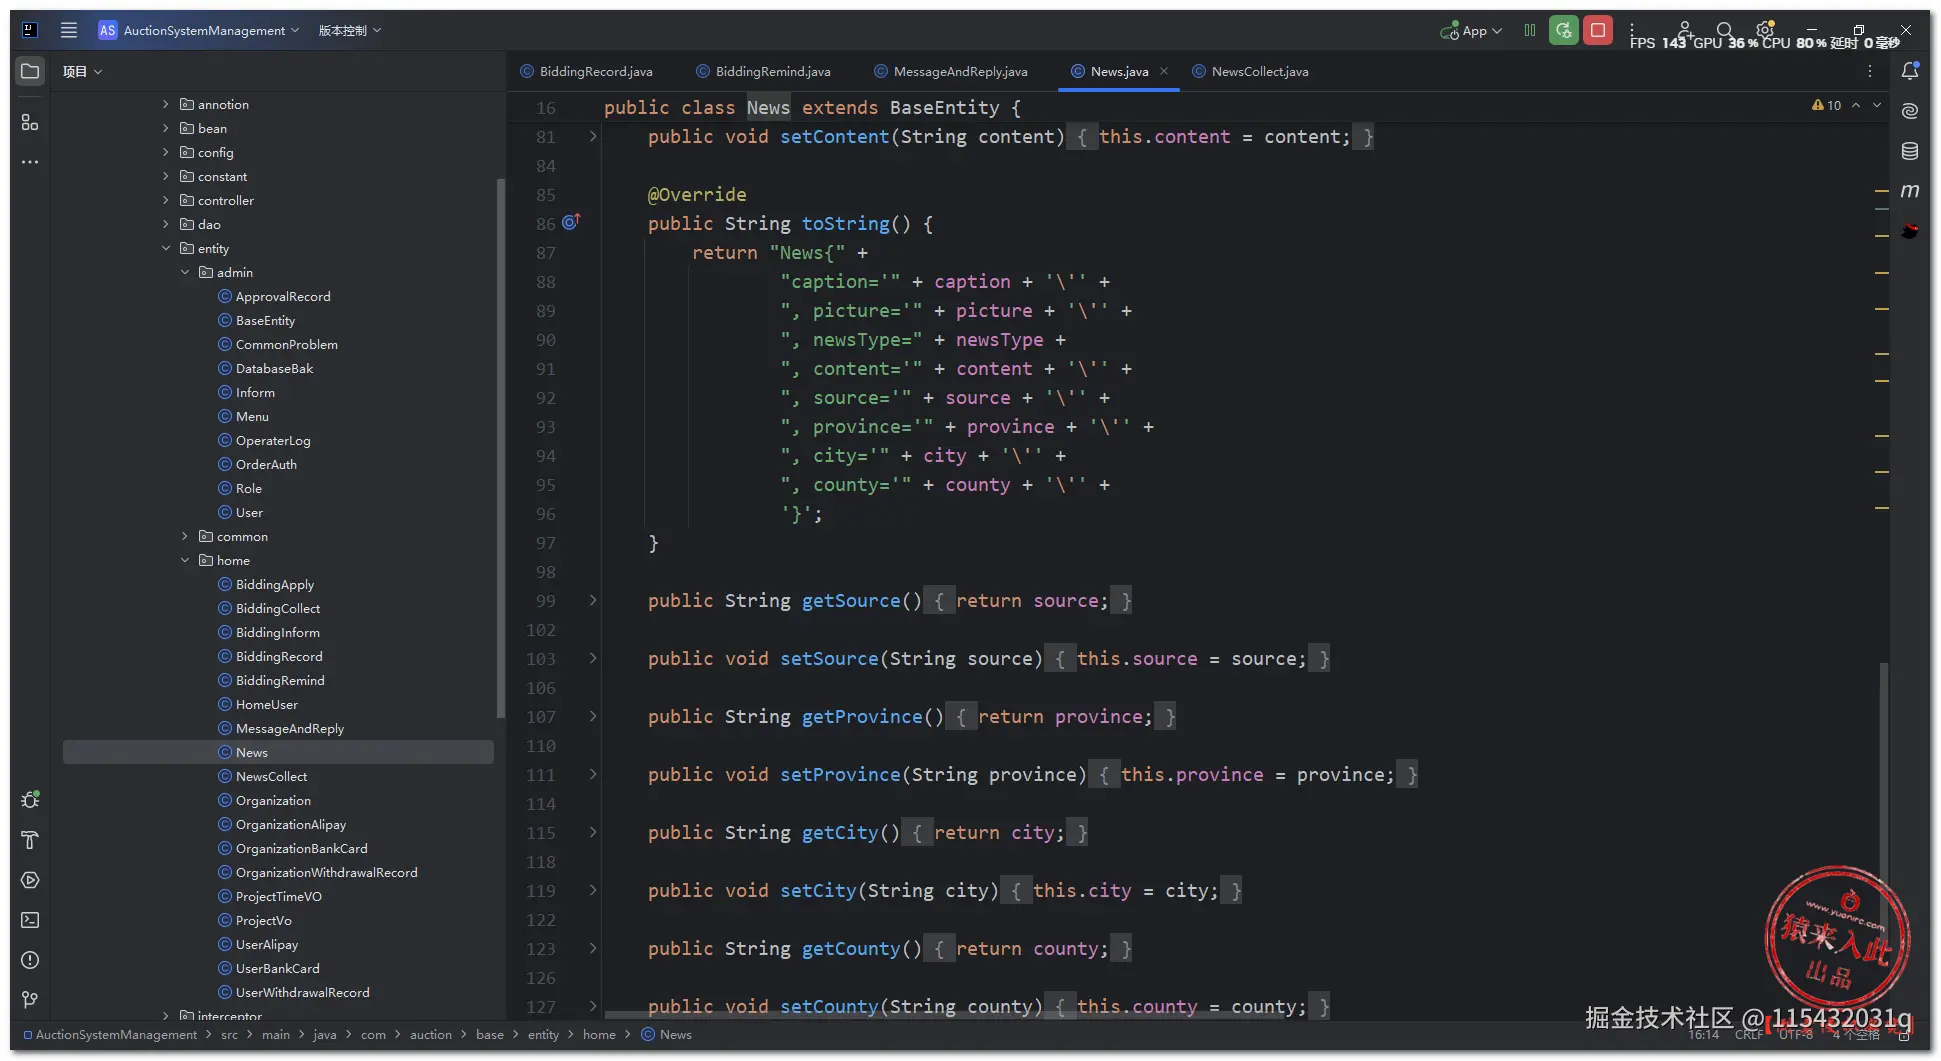Viewport: 1941px width, 1061px height.
Task: Open IDE settings gear icon
Action: (1765, 30)
